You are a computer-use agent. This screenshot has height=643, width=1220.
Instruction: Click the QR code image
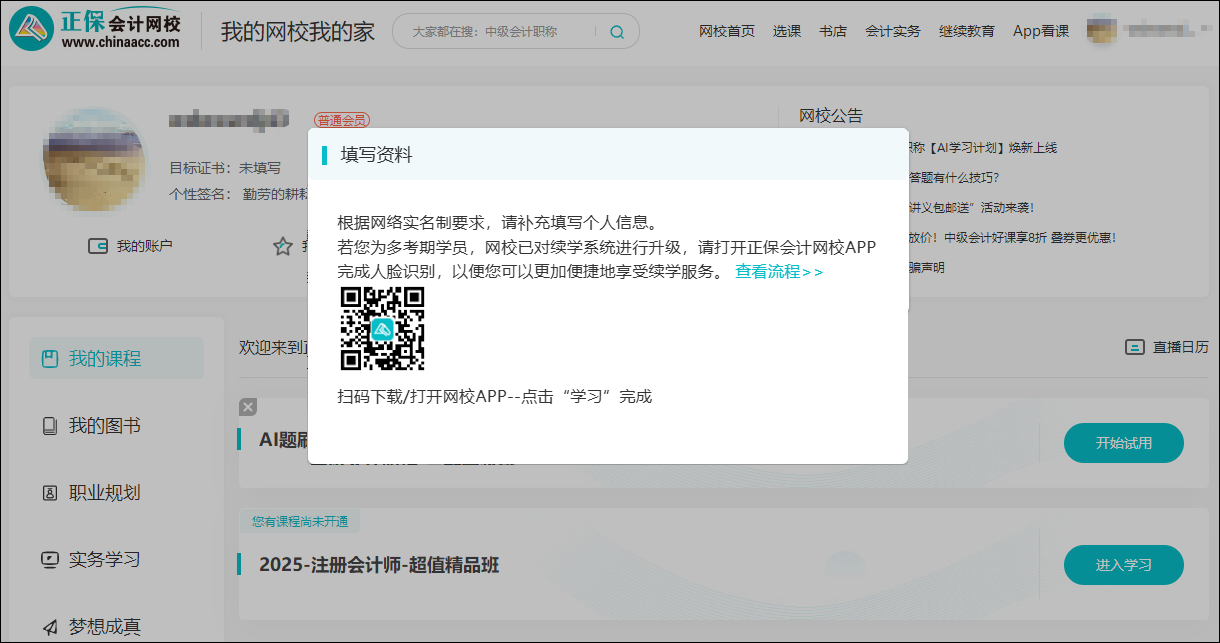tap(382, 329)
